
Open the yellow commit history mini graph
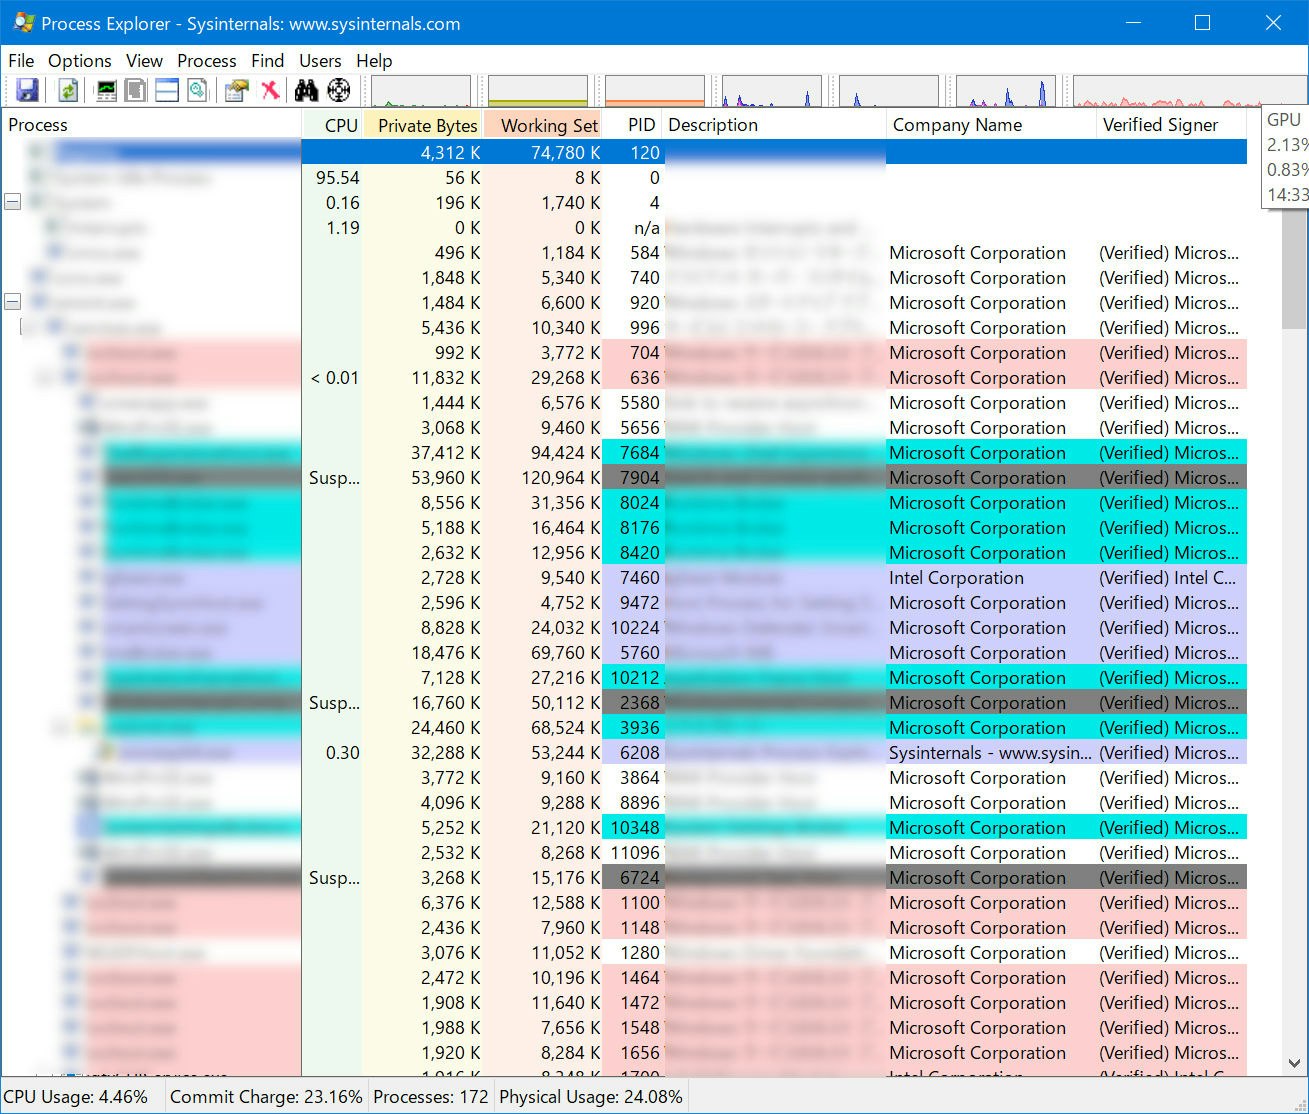(x=538, y=91)
